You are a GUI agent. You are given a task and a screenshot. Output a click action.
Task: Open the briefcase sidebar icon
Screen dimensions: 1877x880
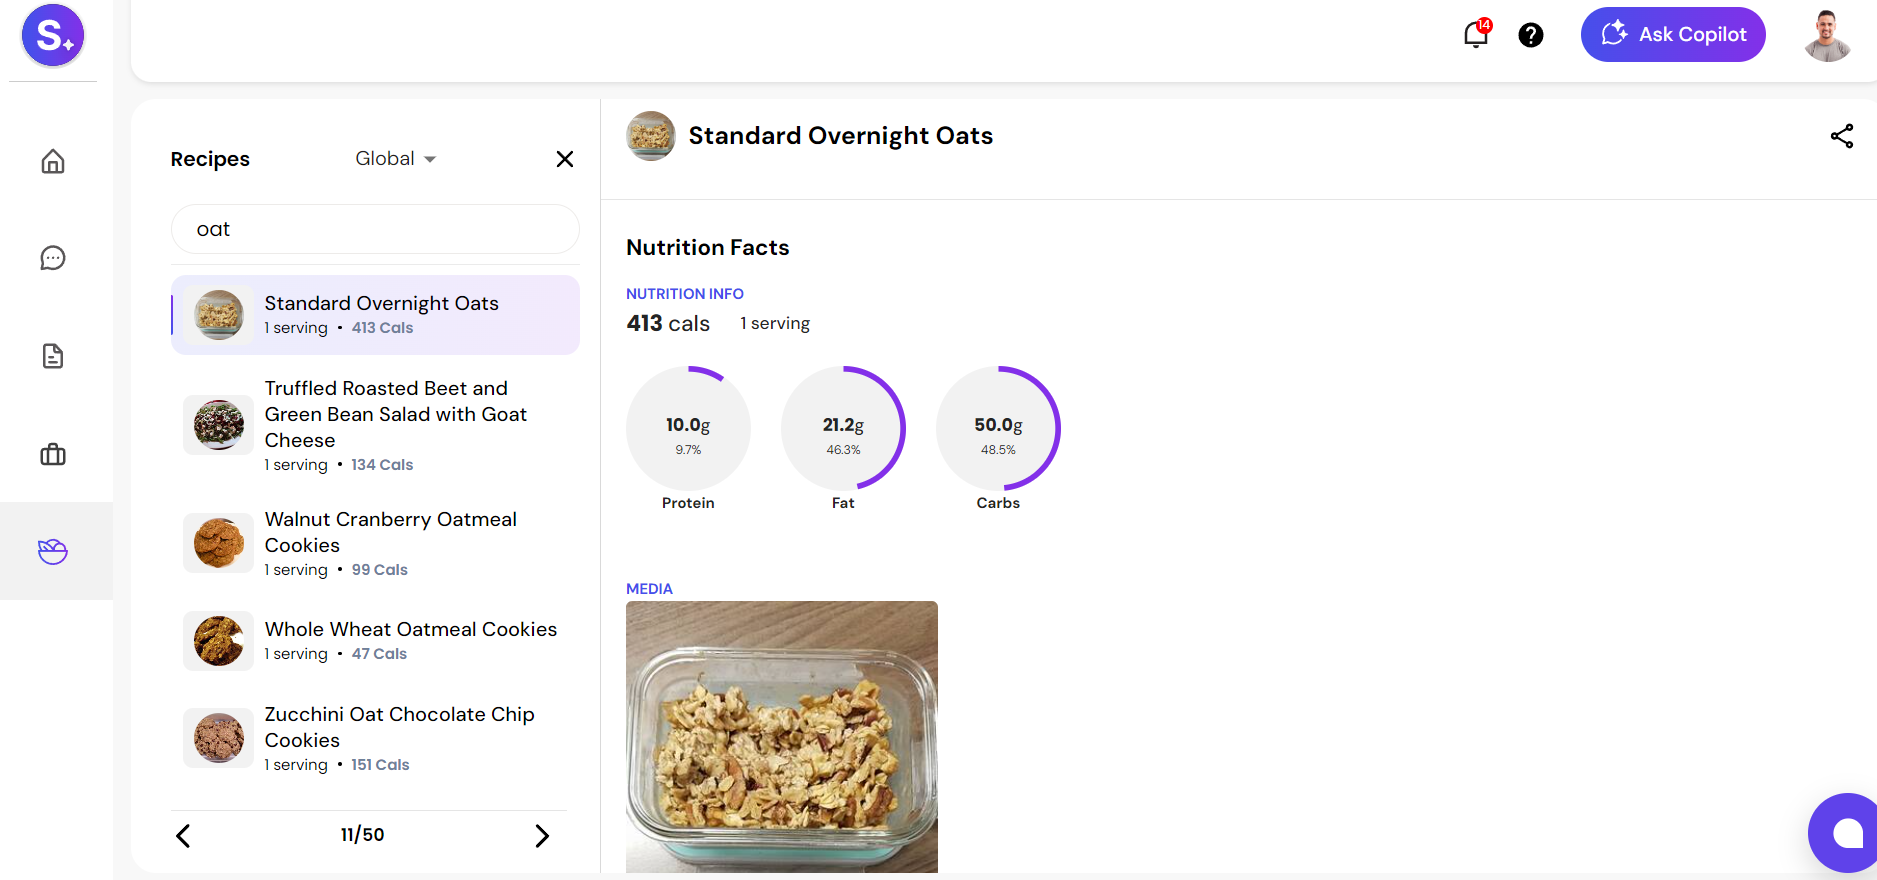(x=53, y=454)
